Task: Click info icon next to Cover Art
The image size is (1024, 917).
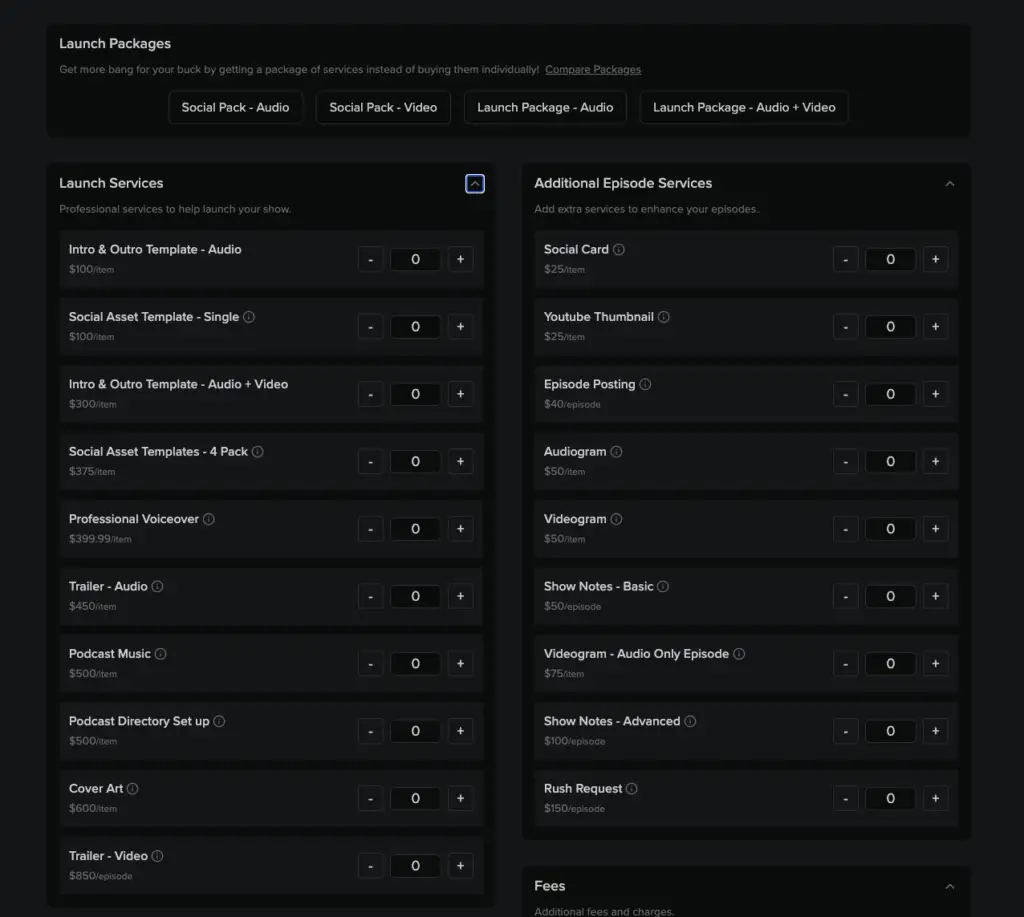Action: 133,788
